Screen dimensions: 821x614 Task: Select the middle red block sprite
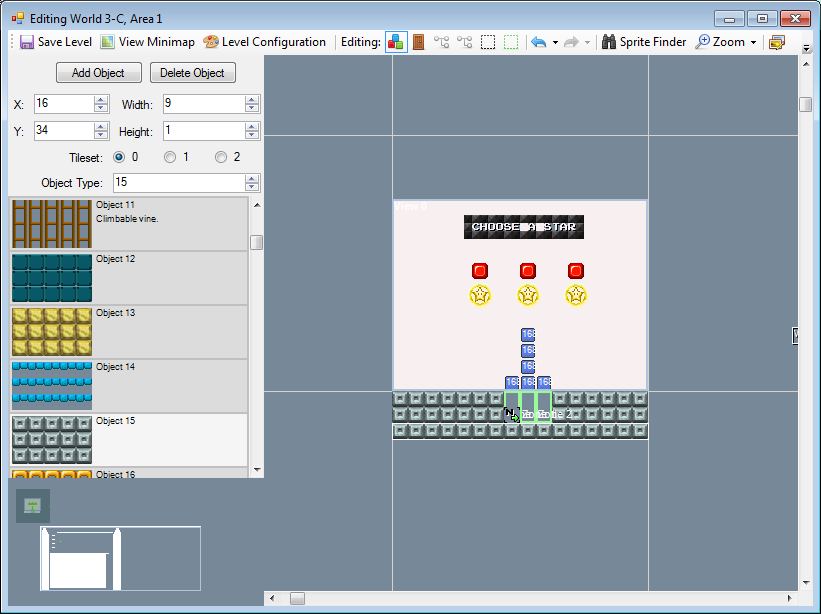click(528, 271)
